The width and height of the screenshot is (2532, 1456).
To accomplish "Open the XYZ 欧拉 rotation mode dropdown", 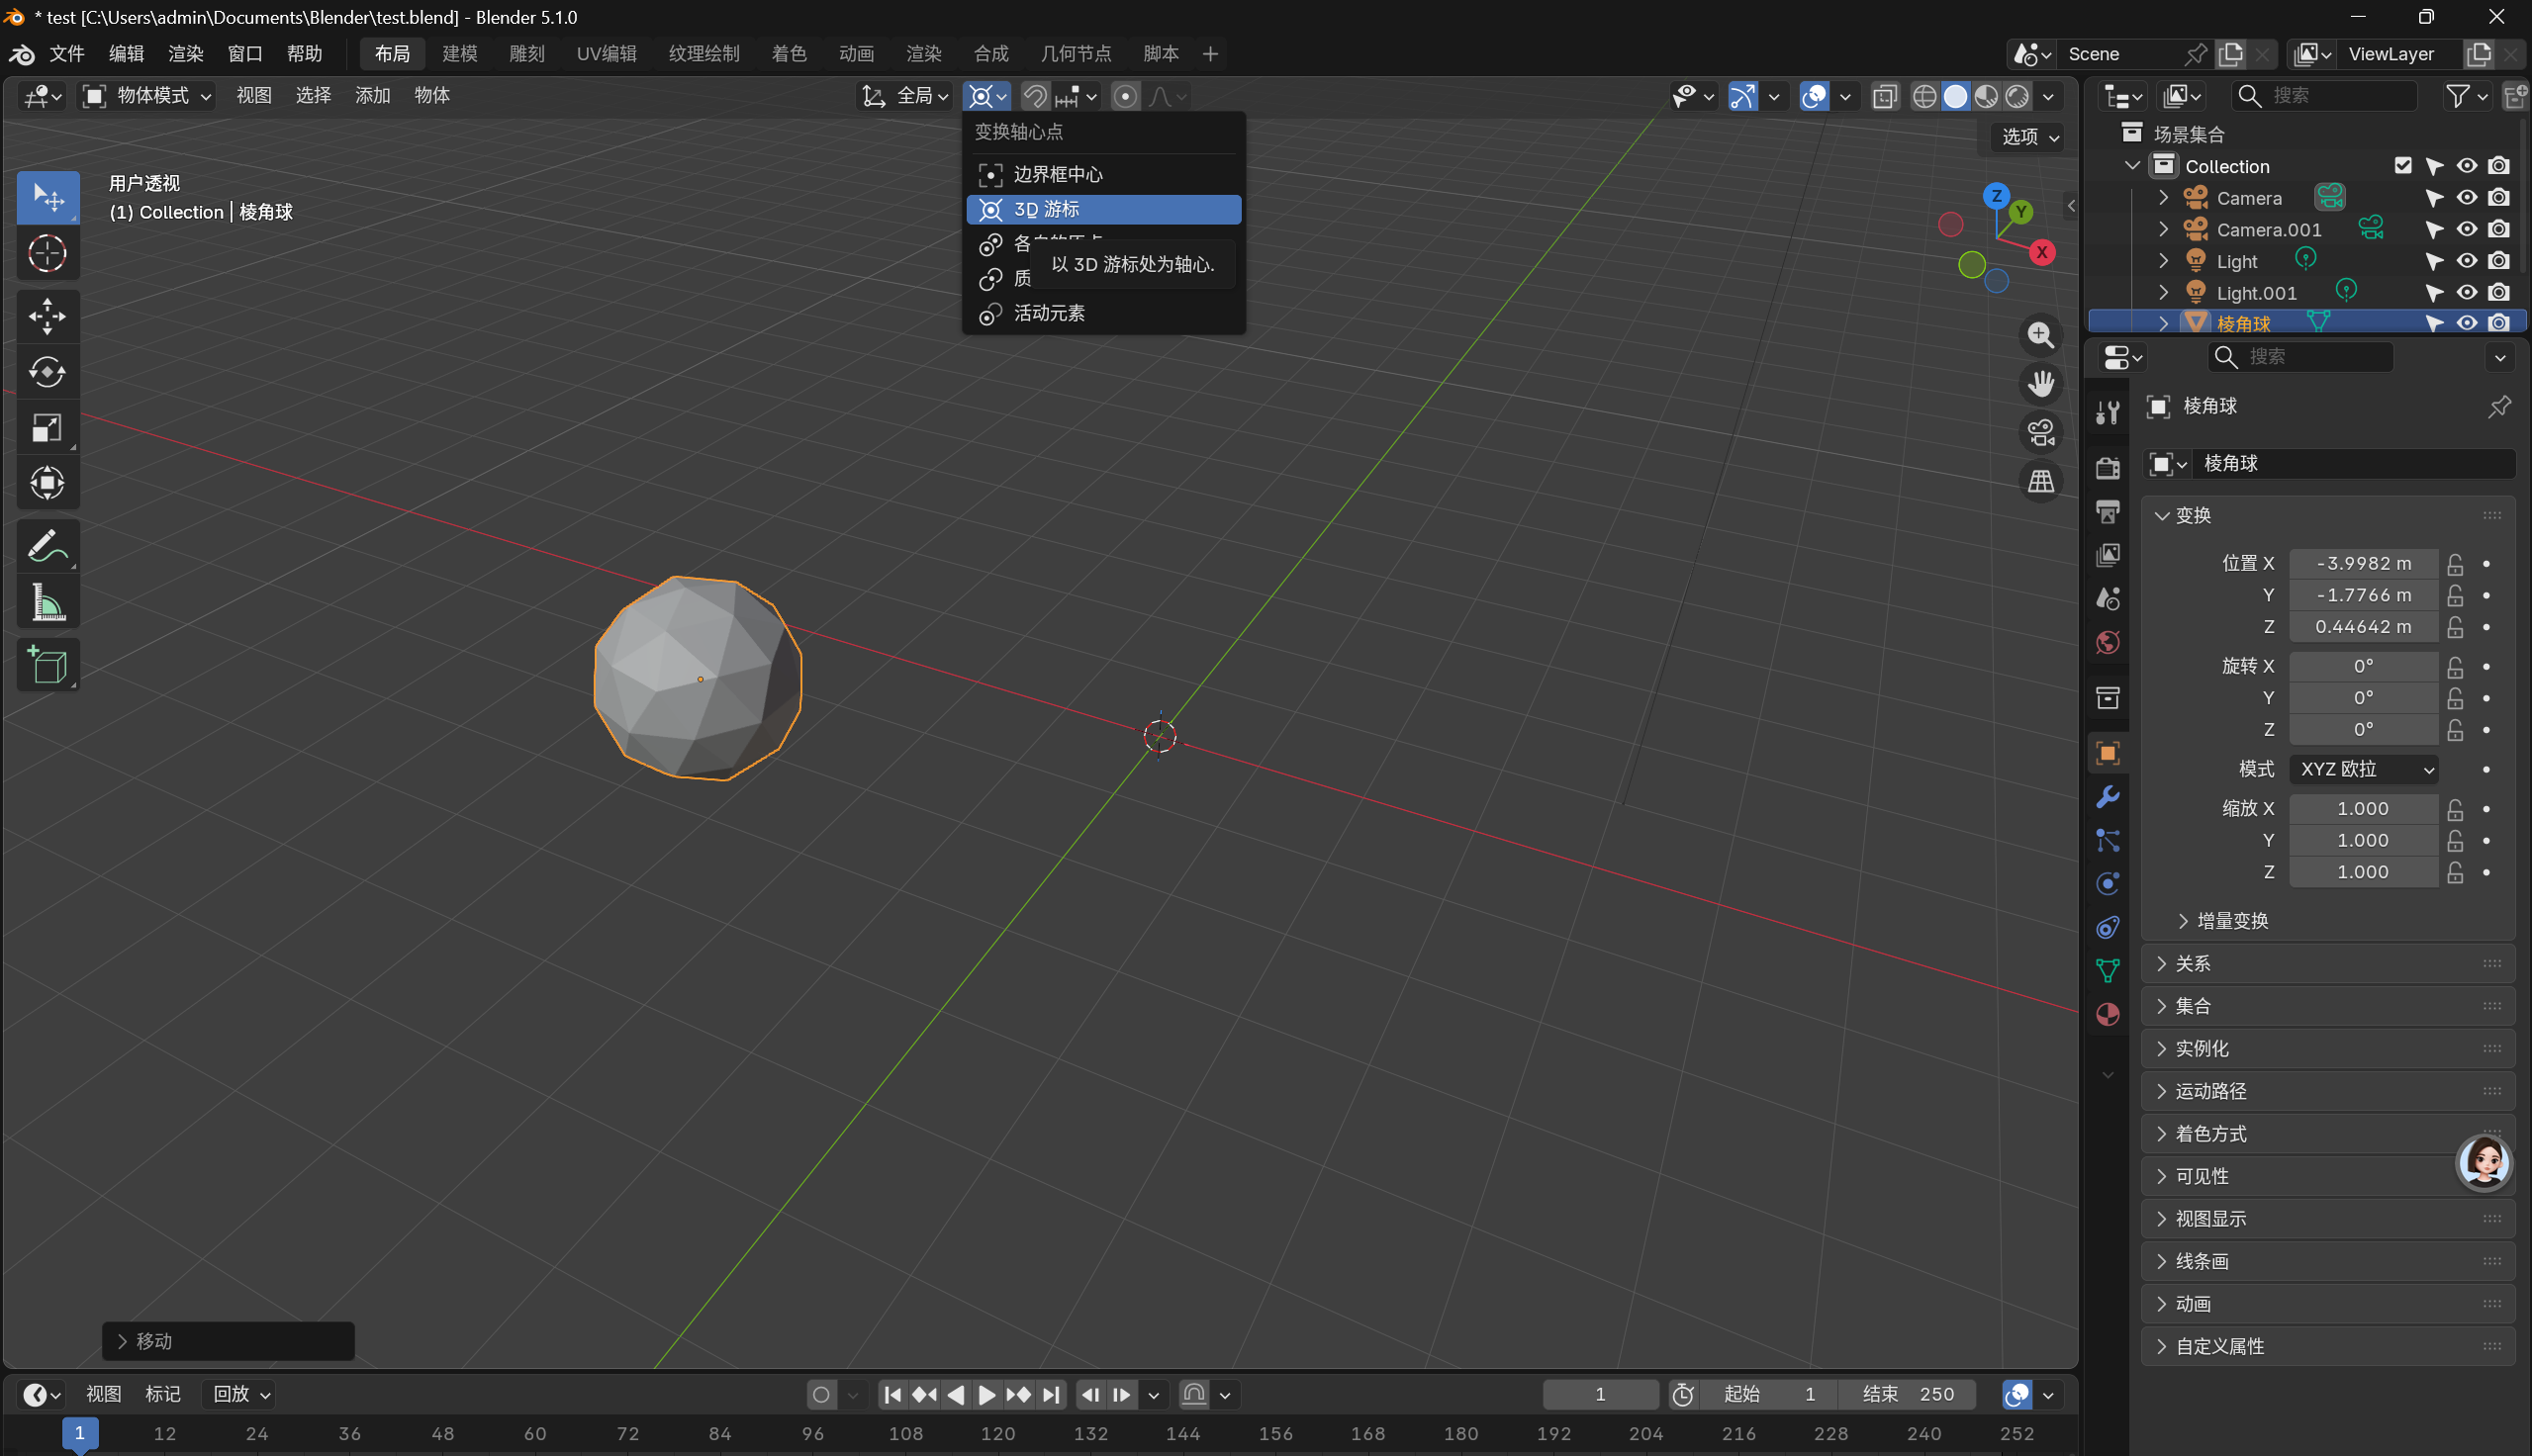I will pos(2364,769).
